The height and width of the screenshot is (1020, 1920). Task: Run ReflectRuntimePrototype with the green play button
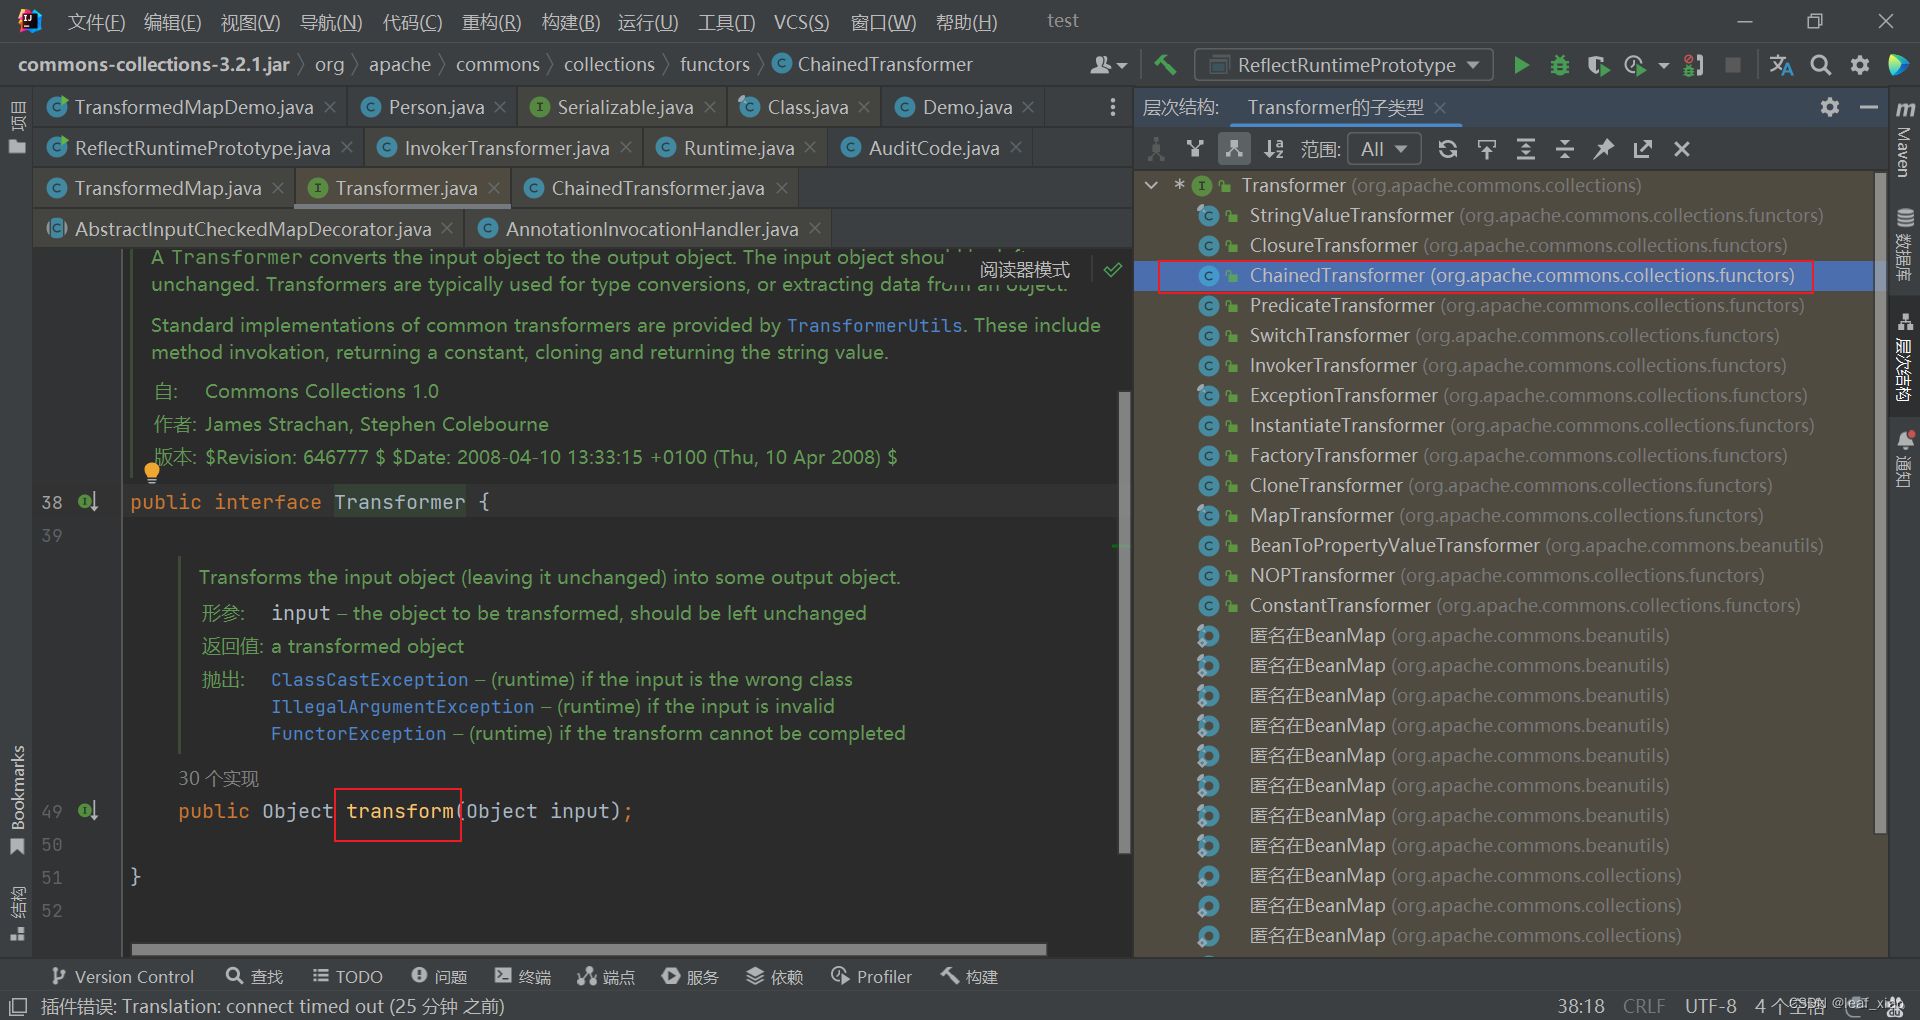(x=1521, y=65)
